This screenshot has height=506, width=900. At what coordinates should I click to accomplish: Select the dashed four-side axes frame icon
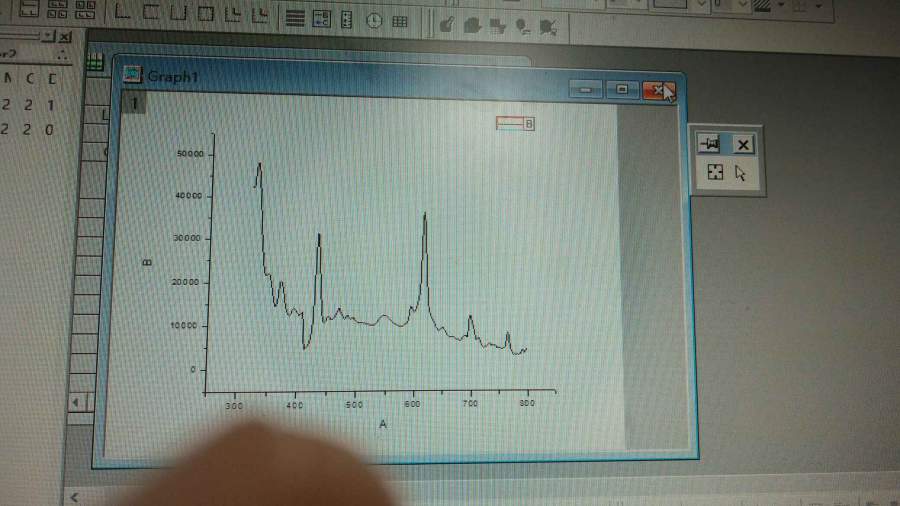pyautogui.click(x=151, y=11)
